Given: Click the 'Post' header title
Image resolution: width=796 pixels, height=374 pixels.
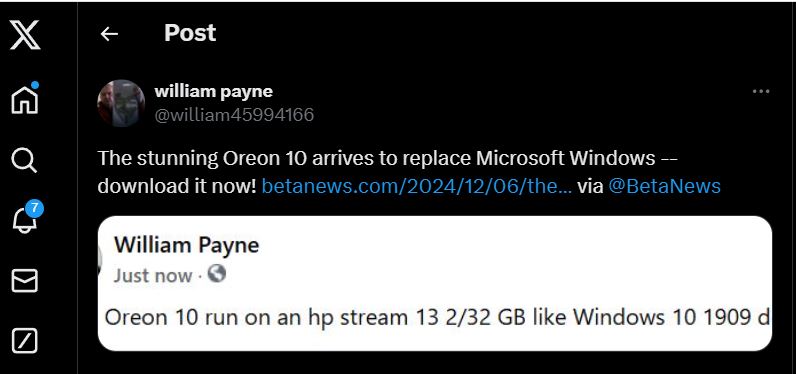Looking at the screenshot, I should [x=190, y=33].
